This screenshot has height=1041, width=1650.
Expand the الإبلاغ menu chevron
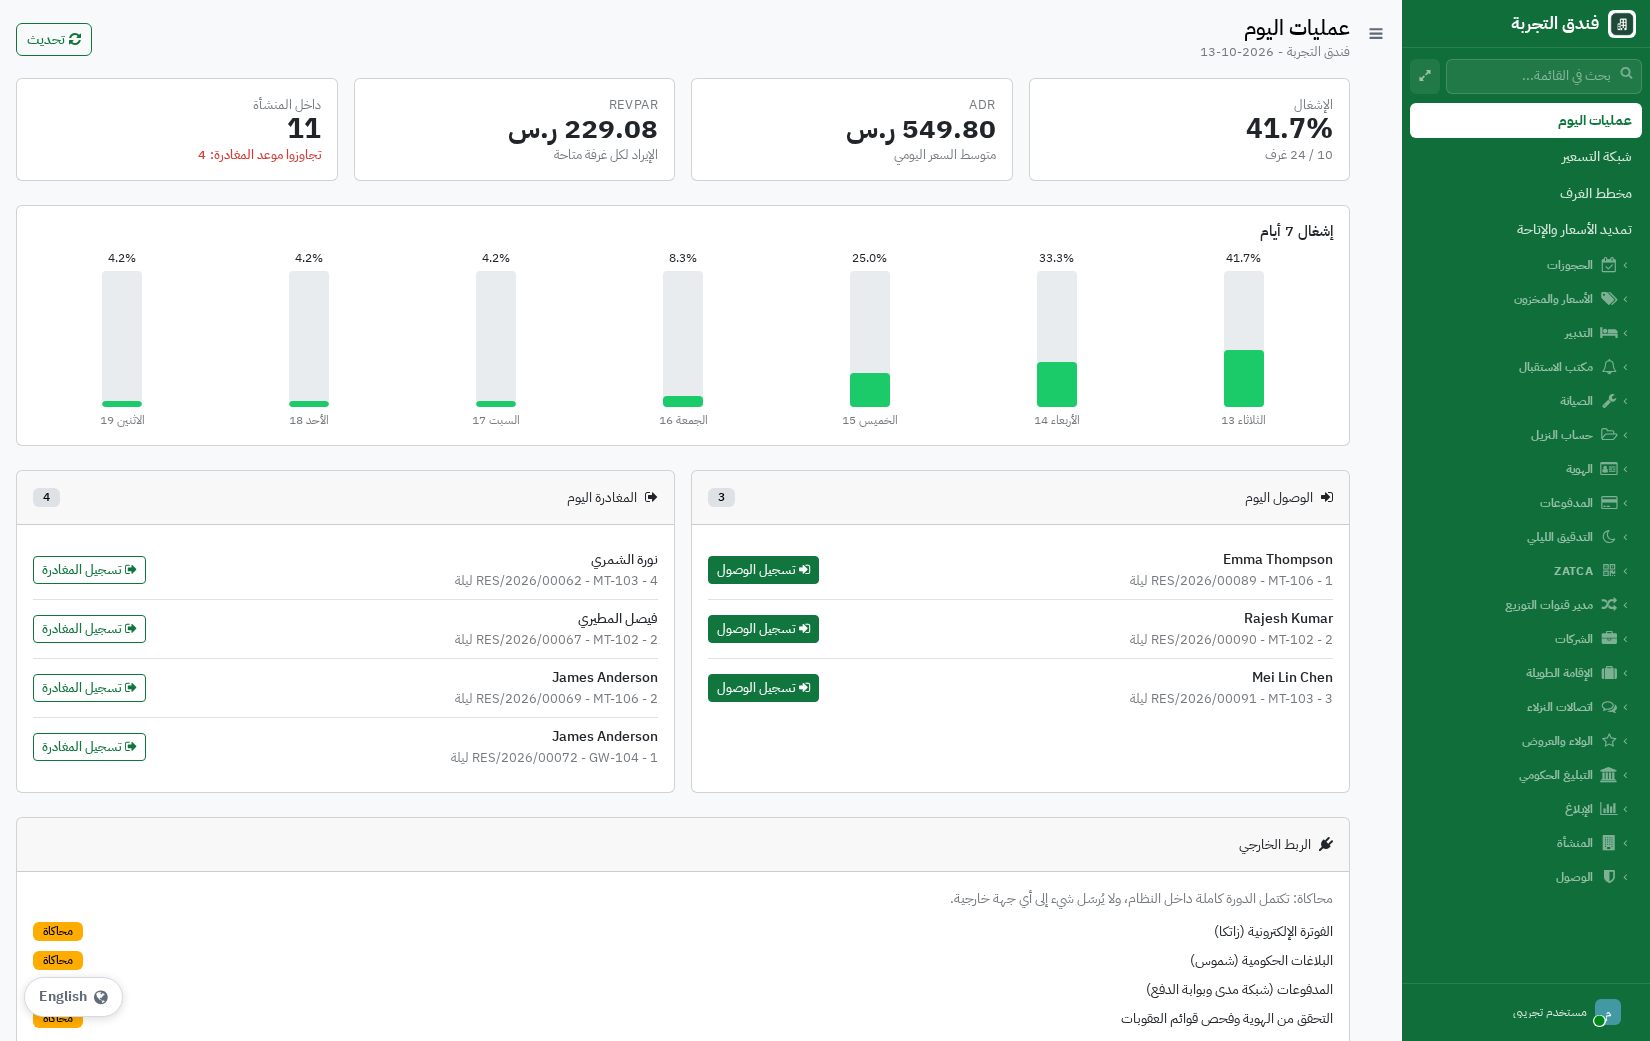pos(1626,809)
